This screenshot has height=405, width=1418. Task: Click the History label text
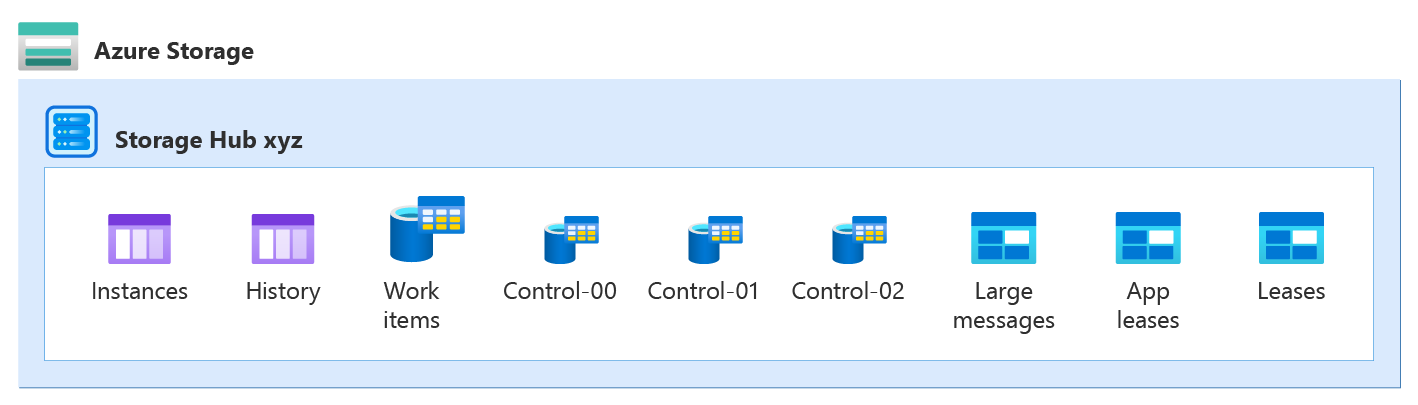(283, 292)
